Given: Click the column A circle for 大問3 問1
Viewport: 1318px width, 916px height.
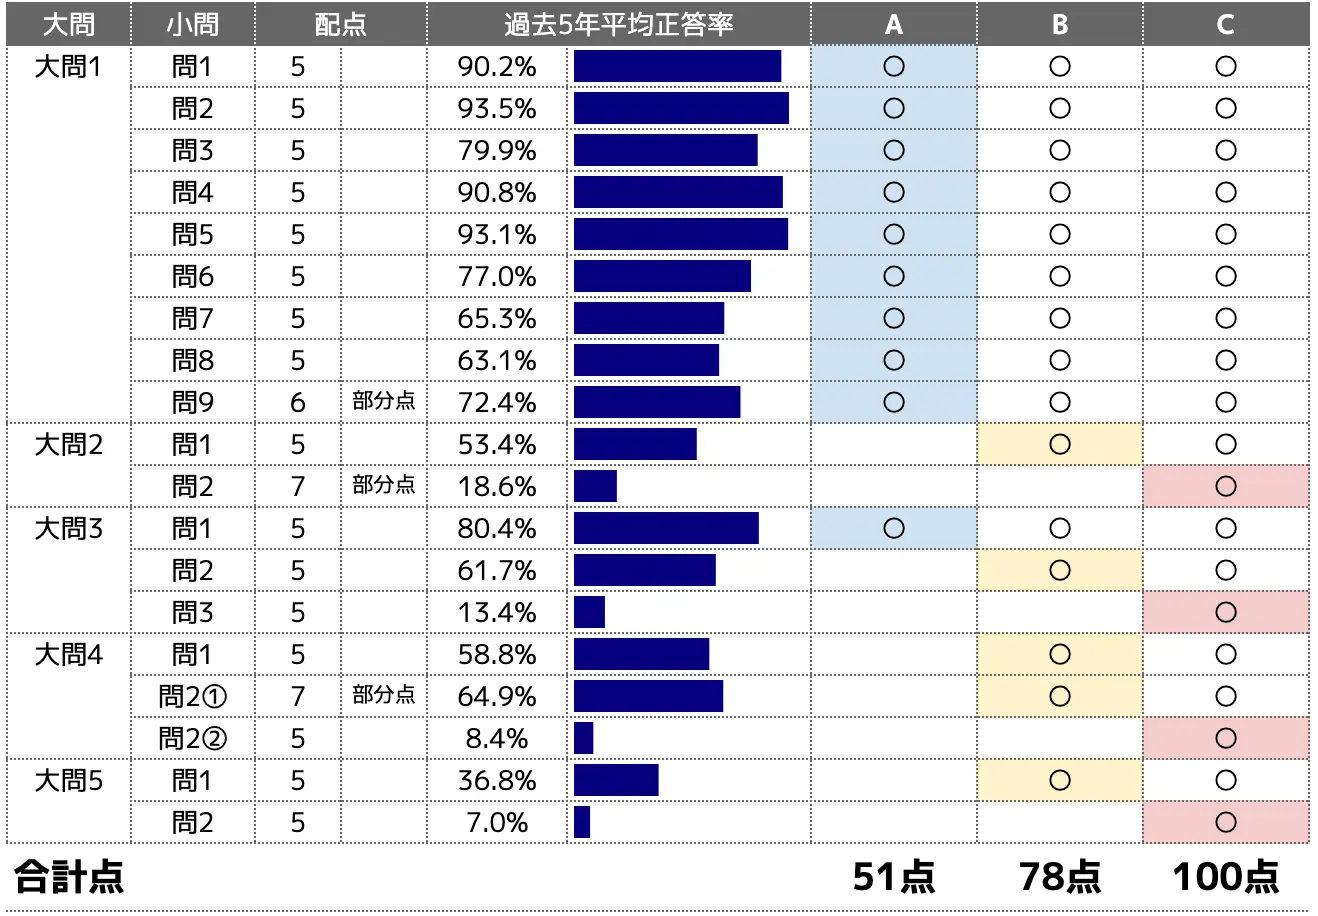Looking at the screenshot, I should (894, 528).
